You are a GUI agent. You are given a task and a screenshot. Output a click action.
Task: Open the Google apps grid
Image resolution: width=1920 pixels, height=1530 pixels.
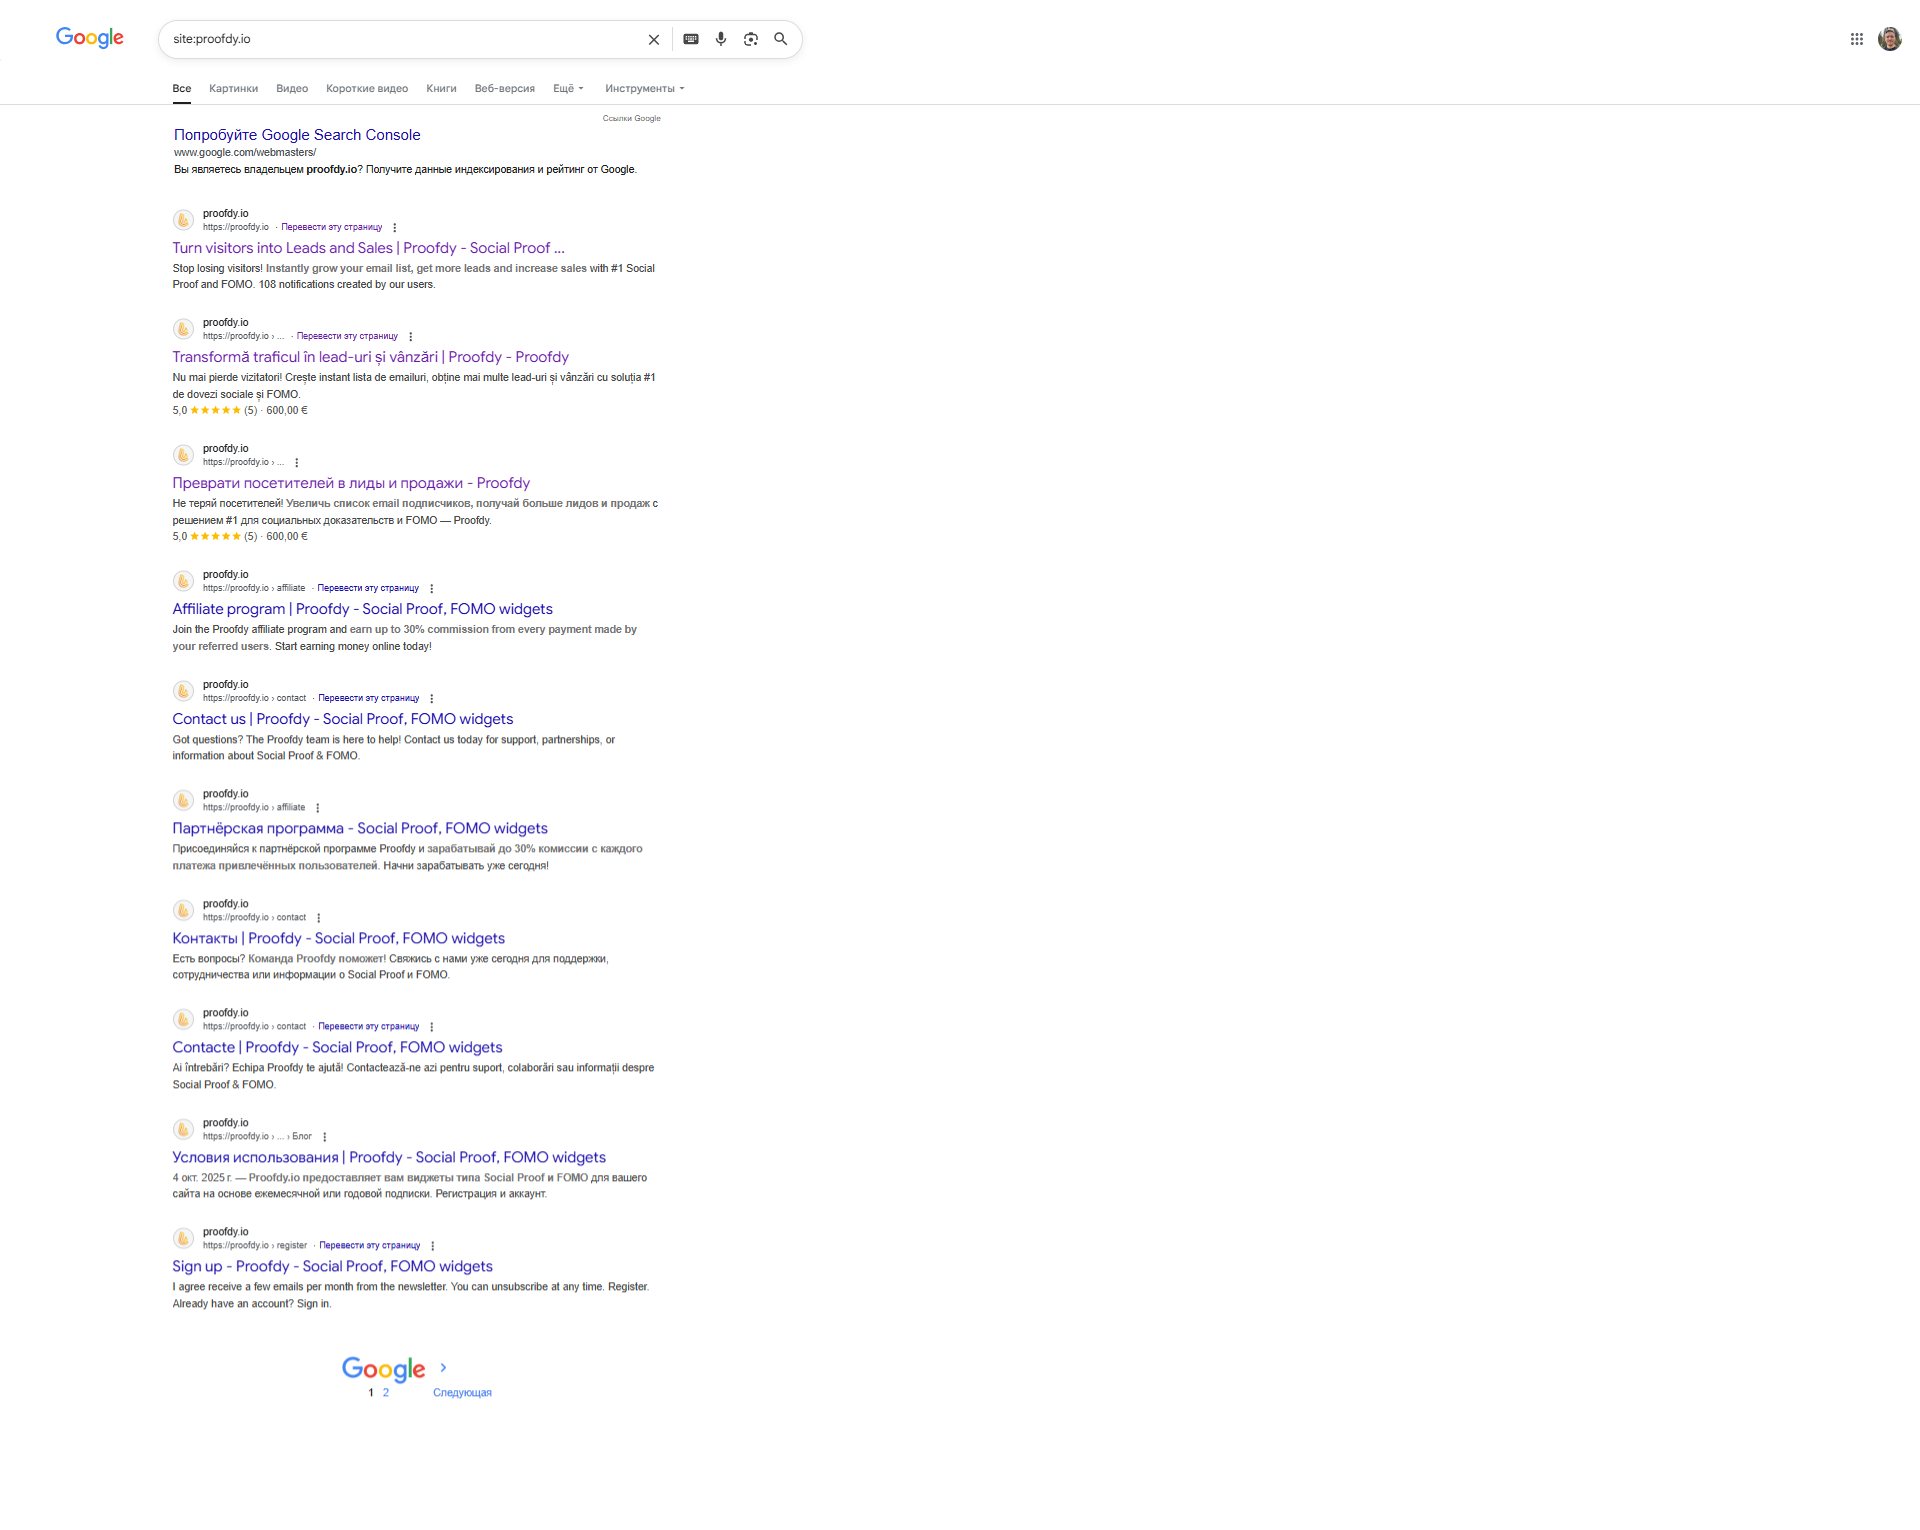point(1856,39)
